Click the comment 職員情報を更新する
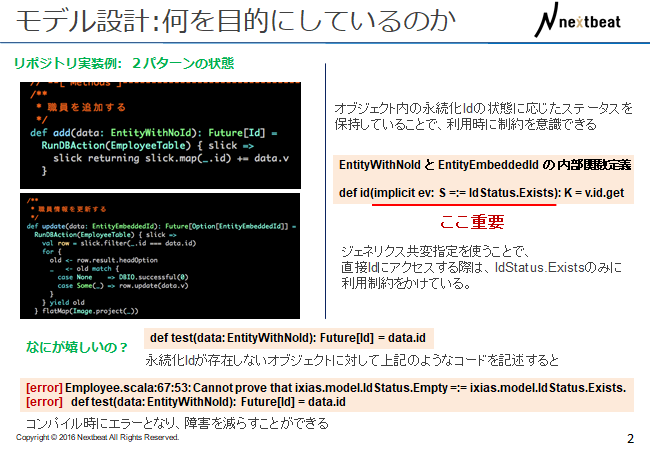650x450 pixels. 72,209
